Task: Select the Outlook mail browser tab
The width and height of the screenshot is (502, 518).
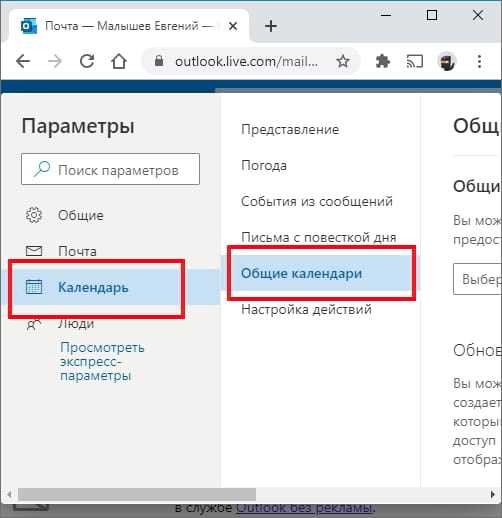Action: point(129,26)
